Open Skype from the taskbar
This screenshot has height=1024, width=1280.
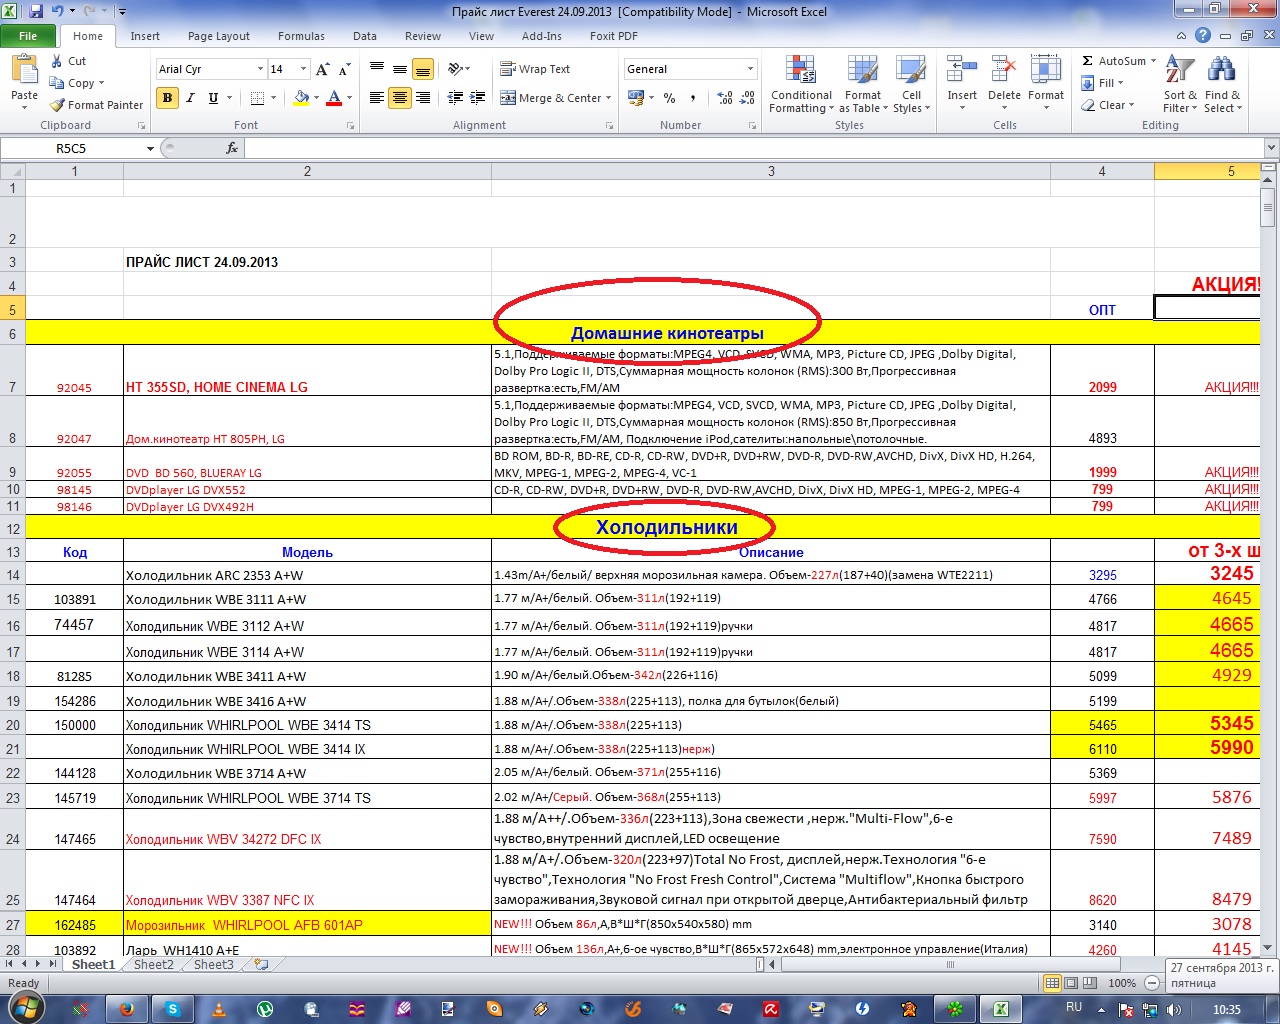[x=173, y=1009]
